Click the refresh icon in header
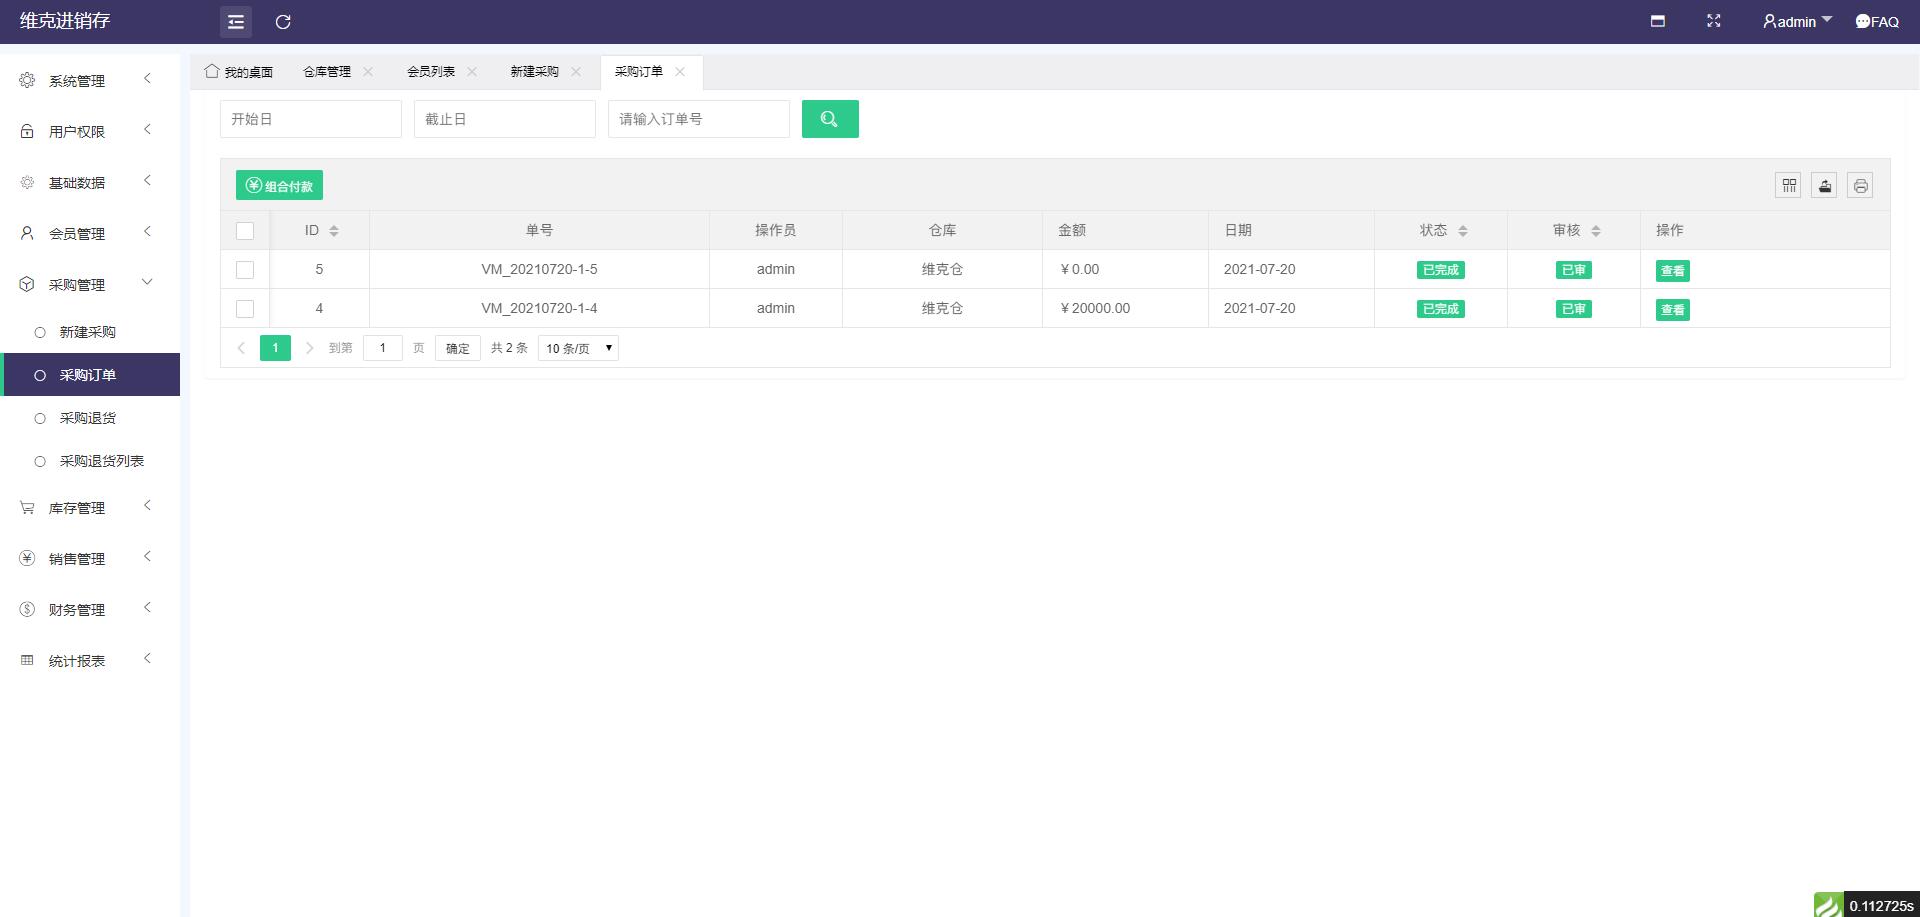This screenshot has height=917, width=1920. [283, 22]
